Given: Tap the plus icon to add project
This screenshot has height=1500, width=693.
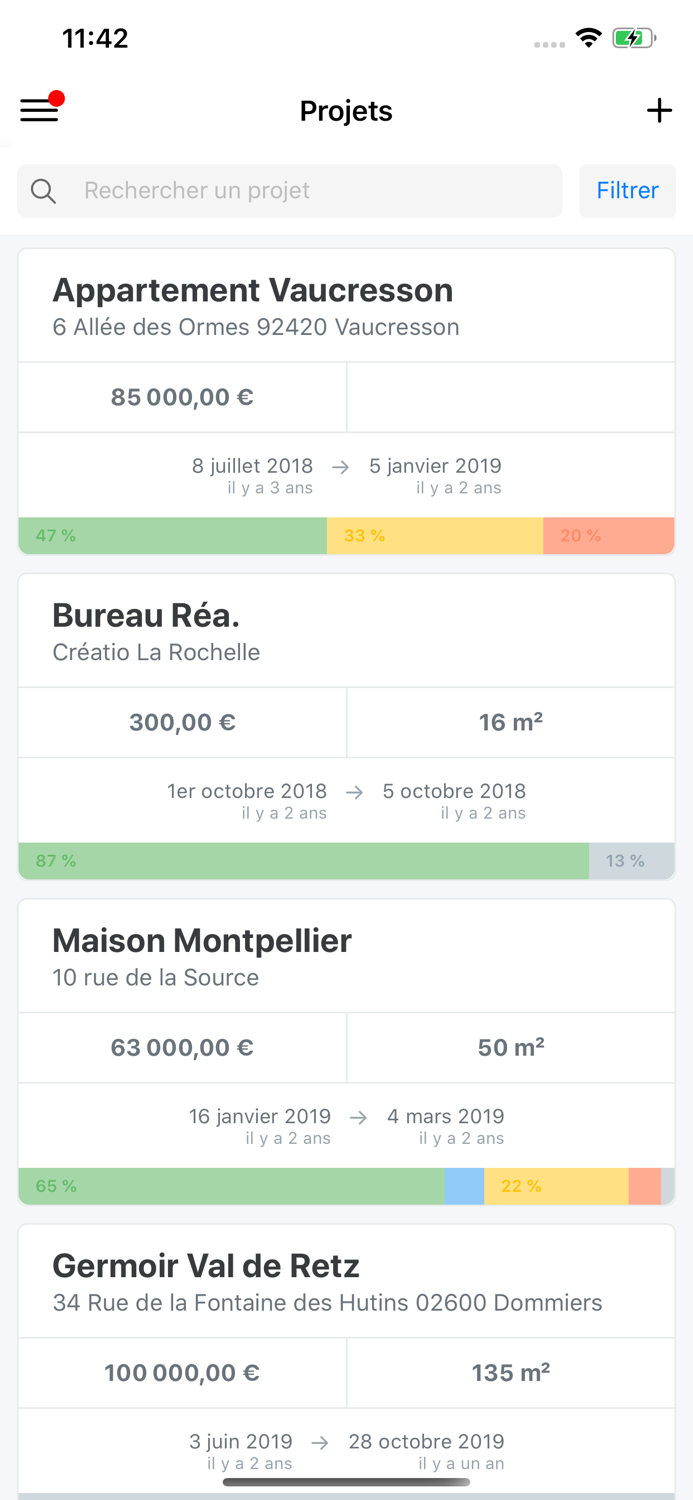Looking at the screenshot, I should (x=659, y=110).
